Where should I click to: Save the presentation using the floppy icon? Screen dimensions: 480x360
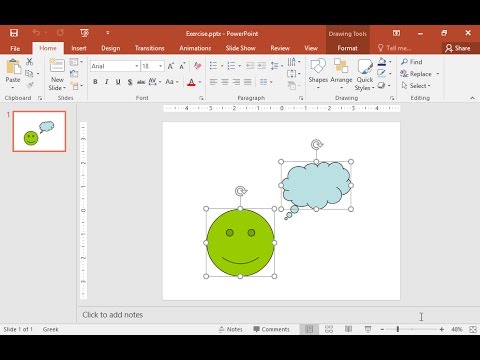[14, 33]
